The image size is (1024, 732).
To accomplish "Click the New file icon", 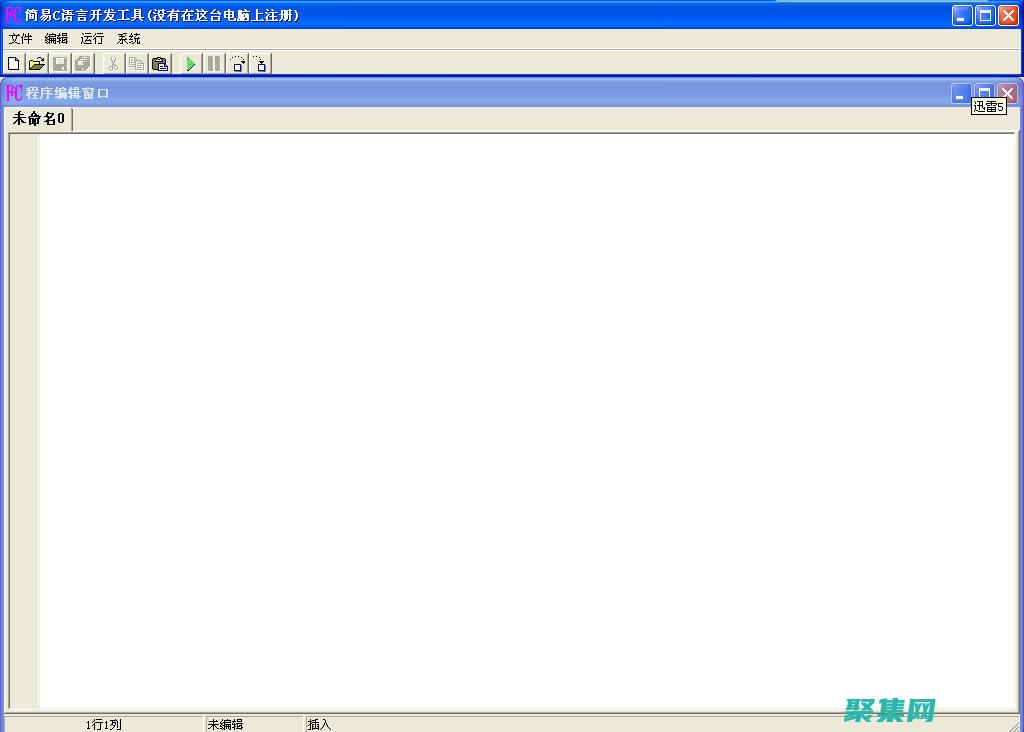I will tap(14, 64).
